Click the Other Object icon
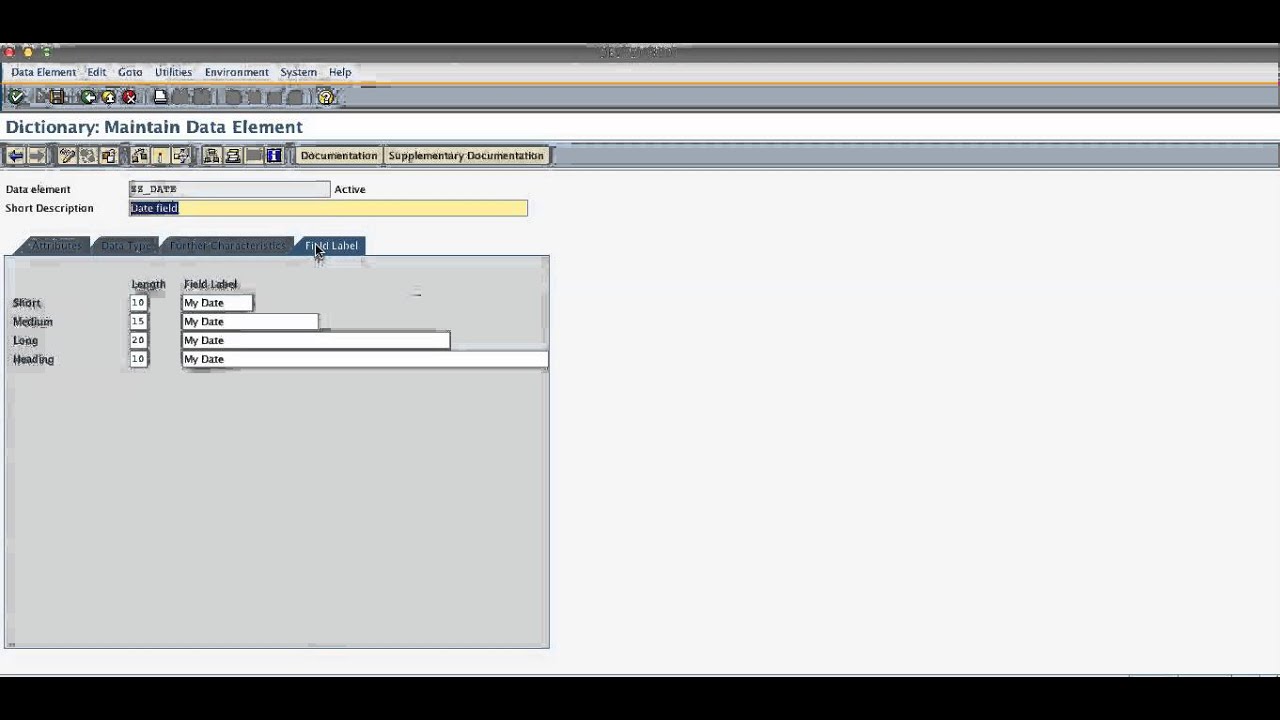The width and height of the screenshot is (1280, 720). [x=109, y=156]
